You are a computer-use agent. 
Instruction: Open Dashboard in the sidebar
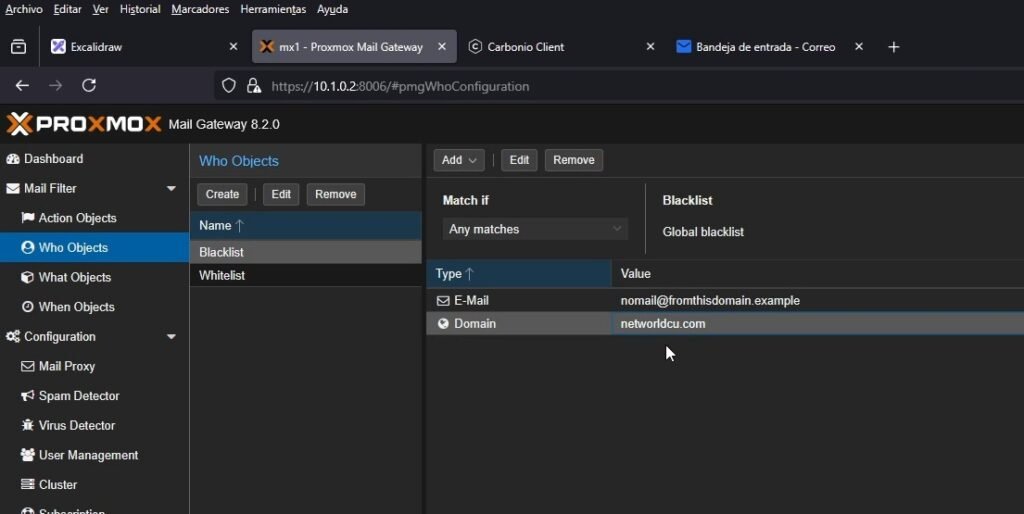pos(54,159)
